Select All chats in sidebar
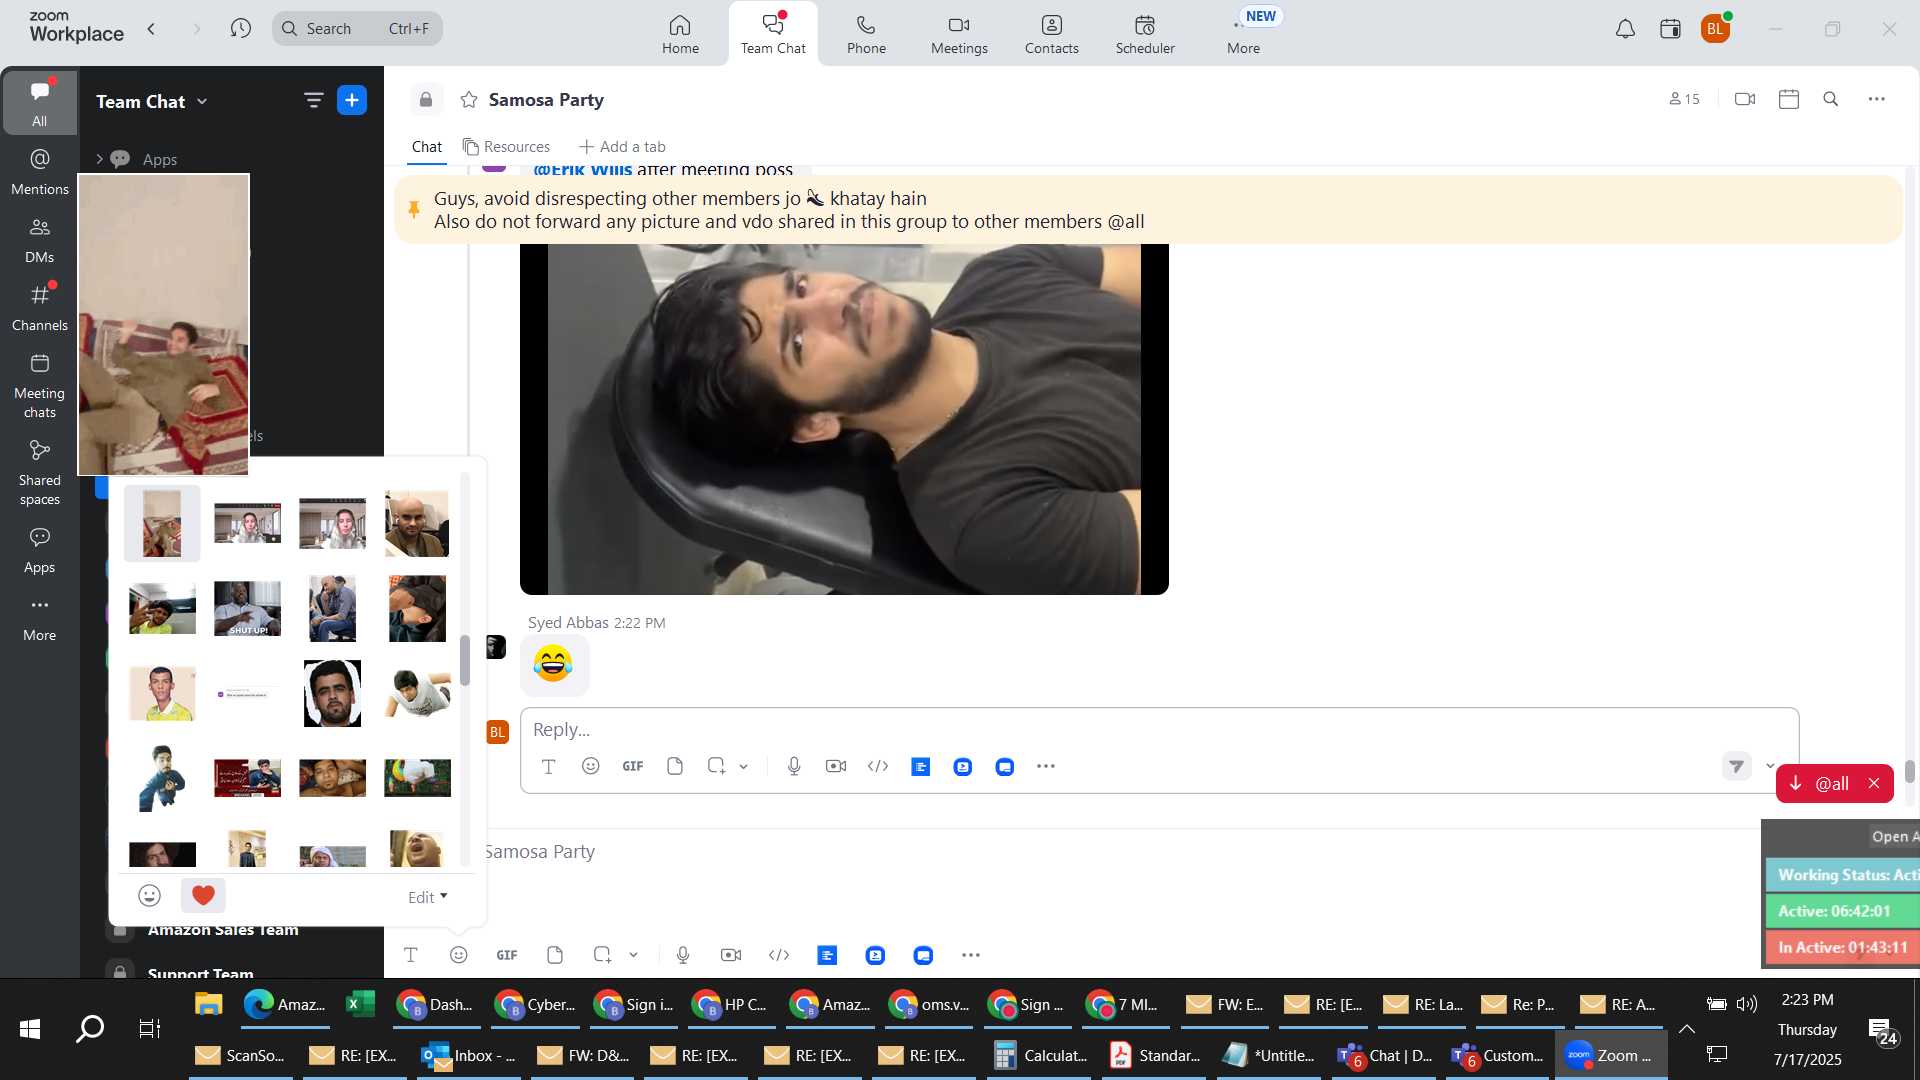 tap(39, 102)
